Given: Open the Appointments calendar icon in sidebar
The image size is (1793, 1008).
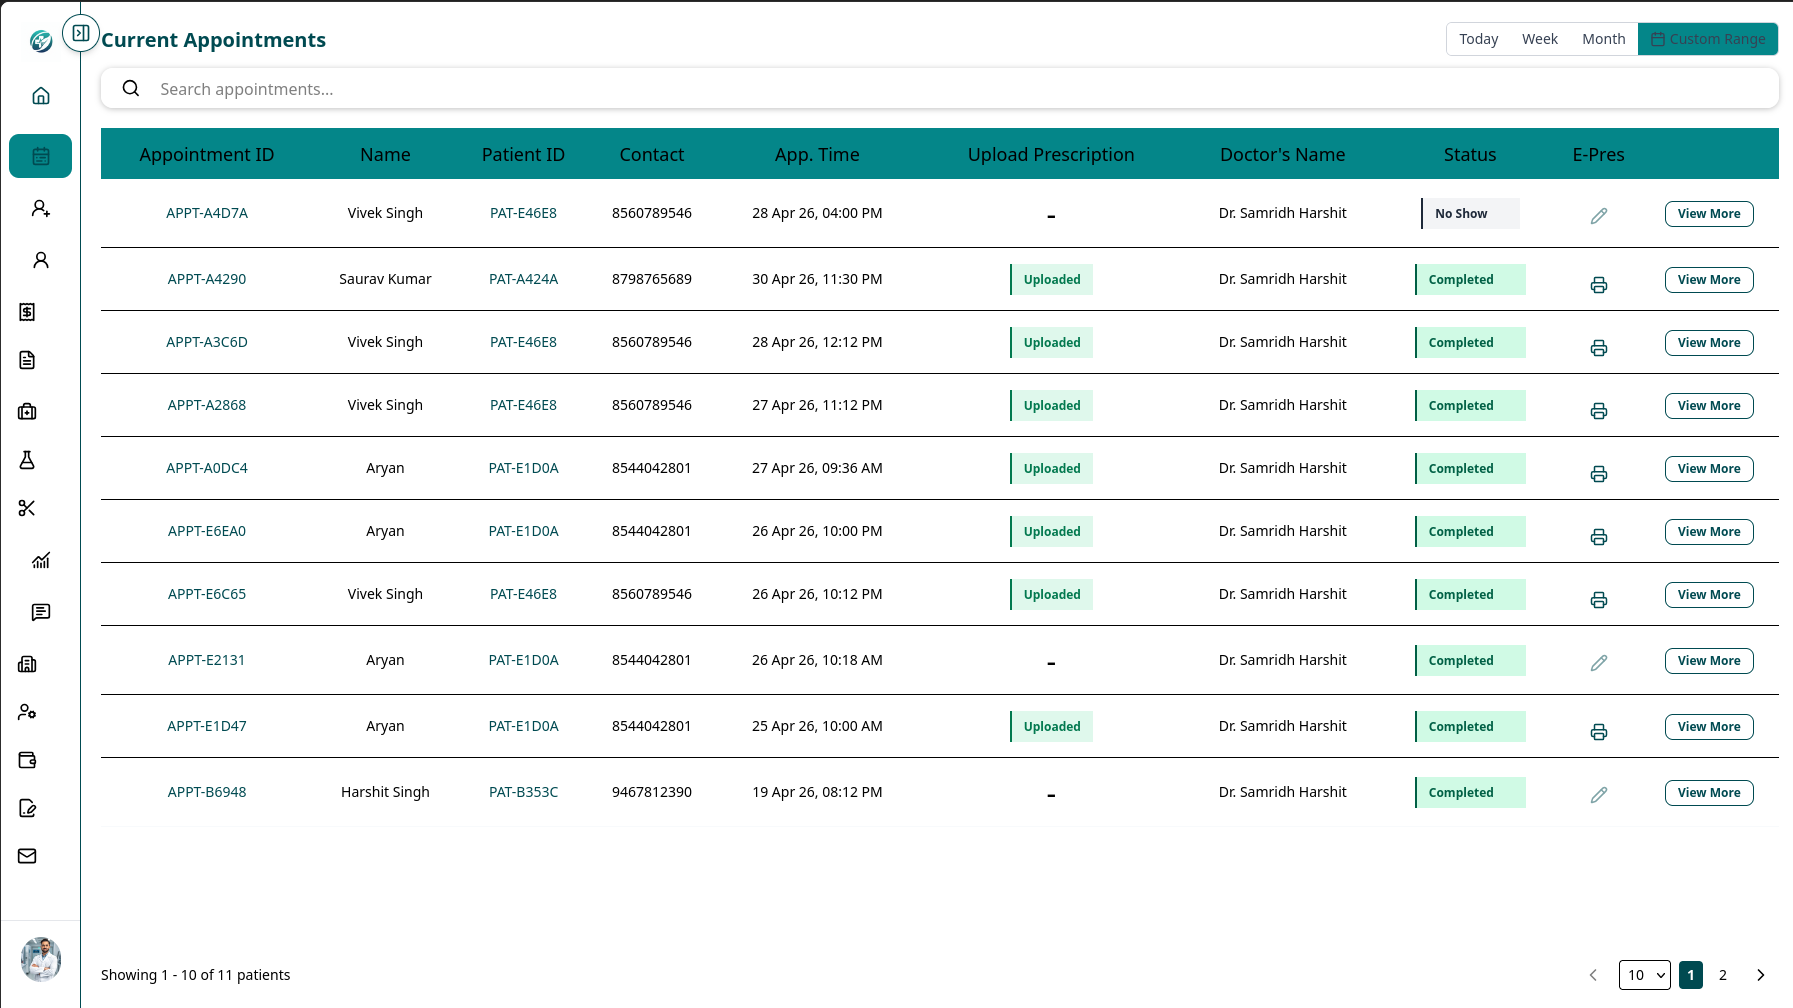Looking at the screenshot, I should [41, 156].
